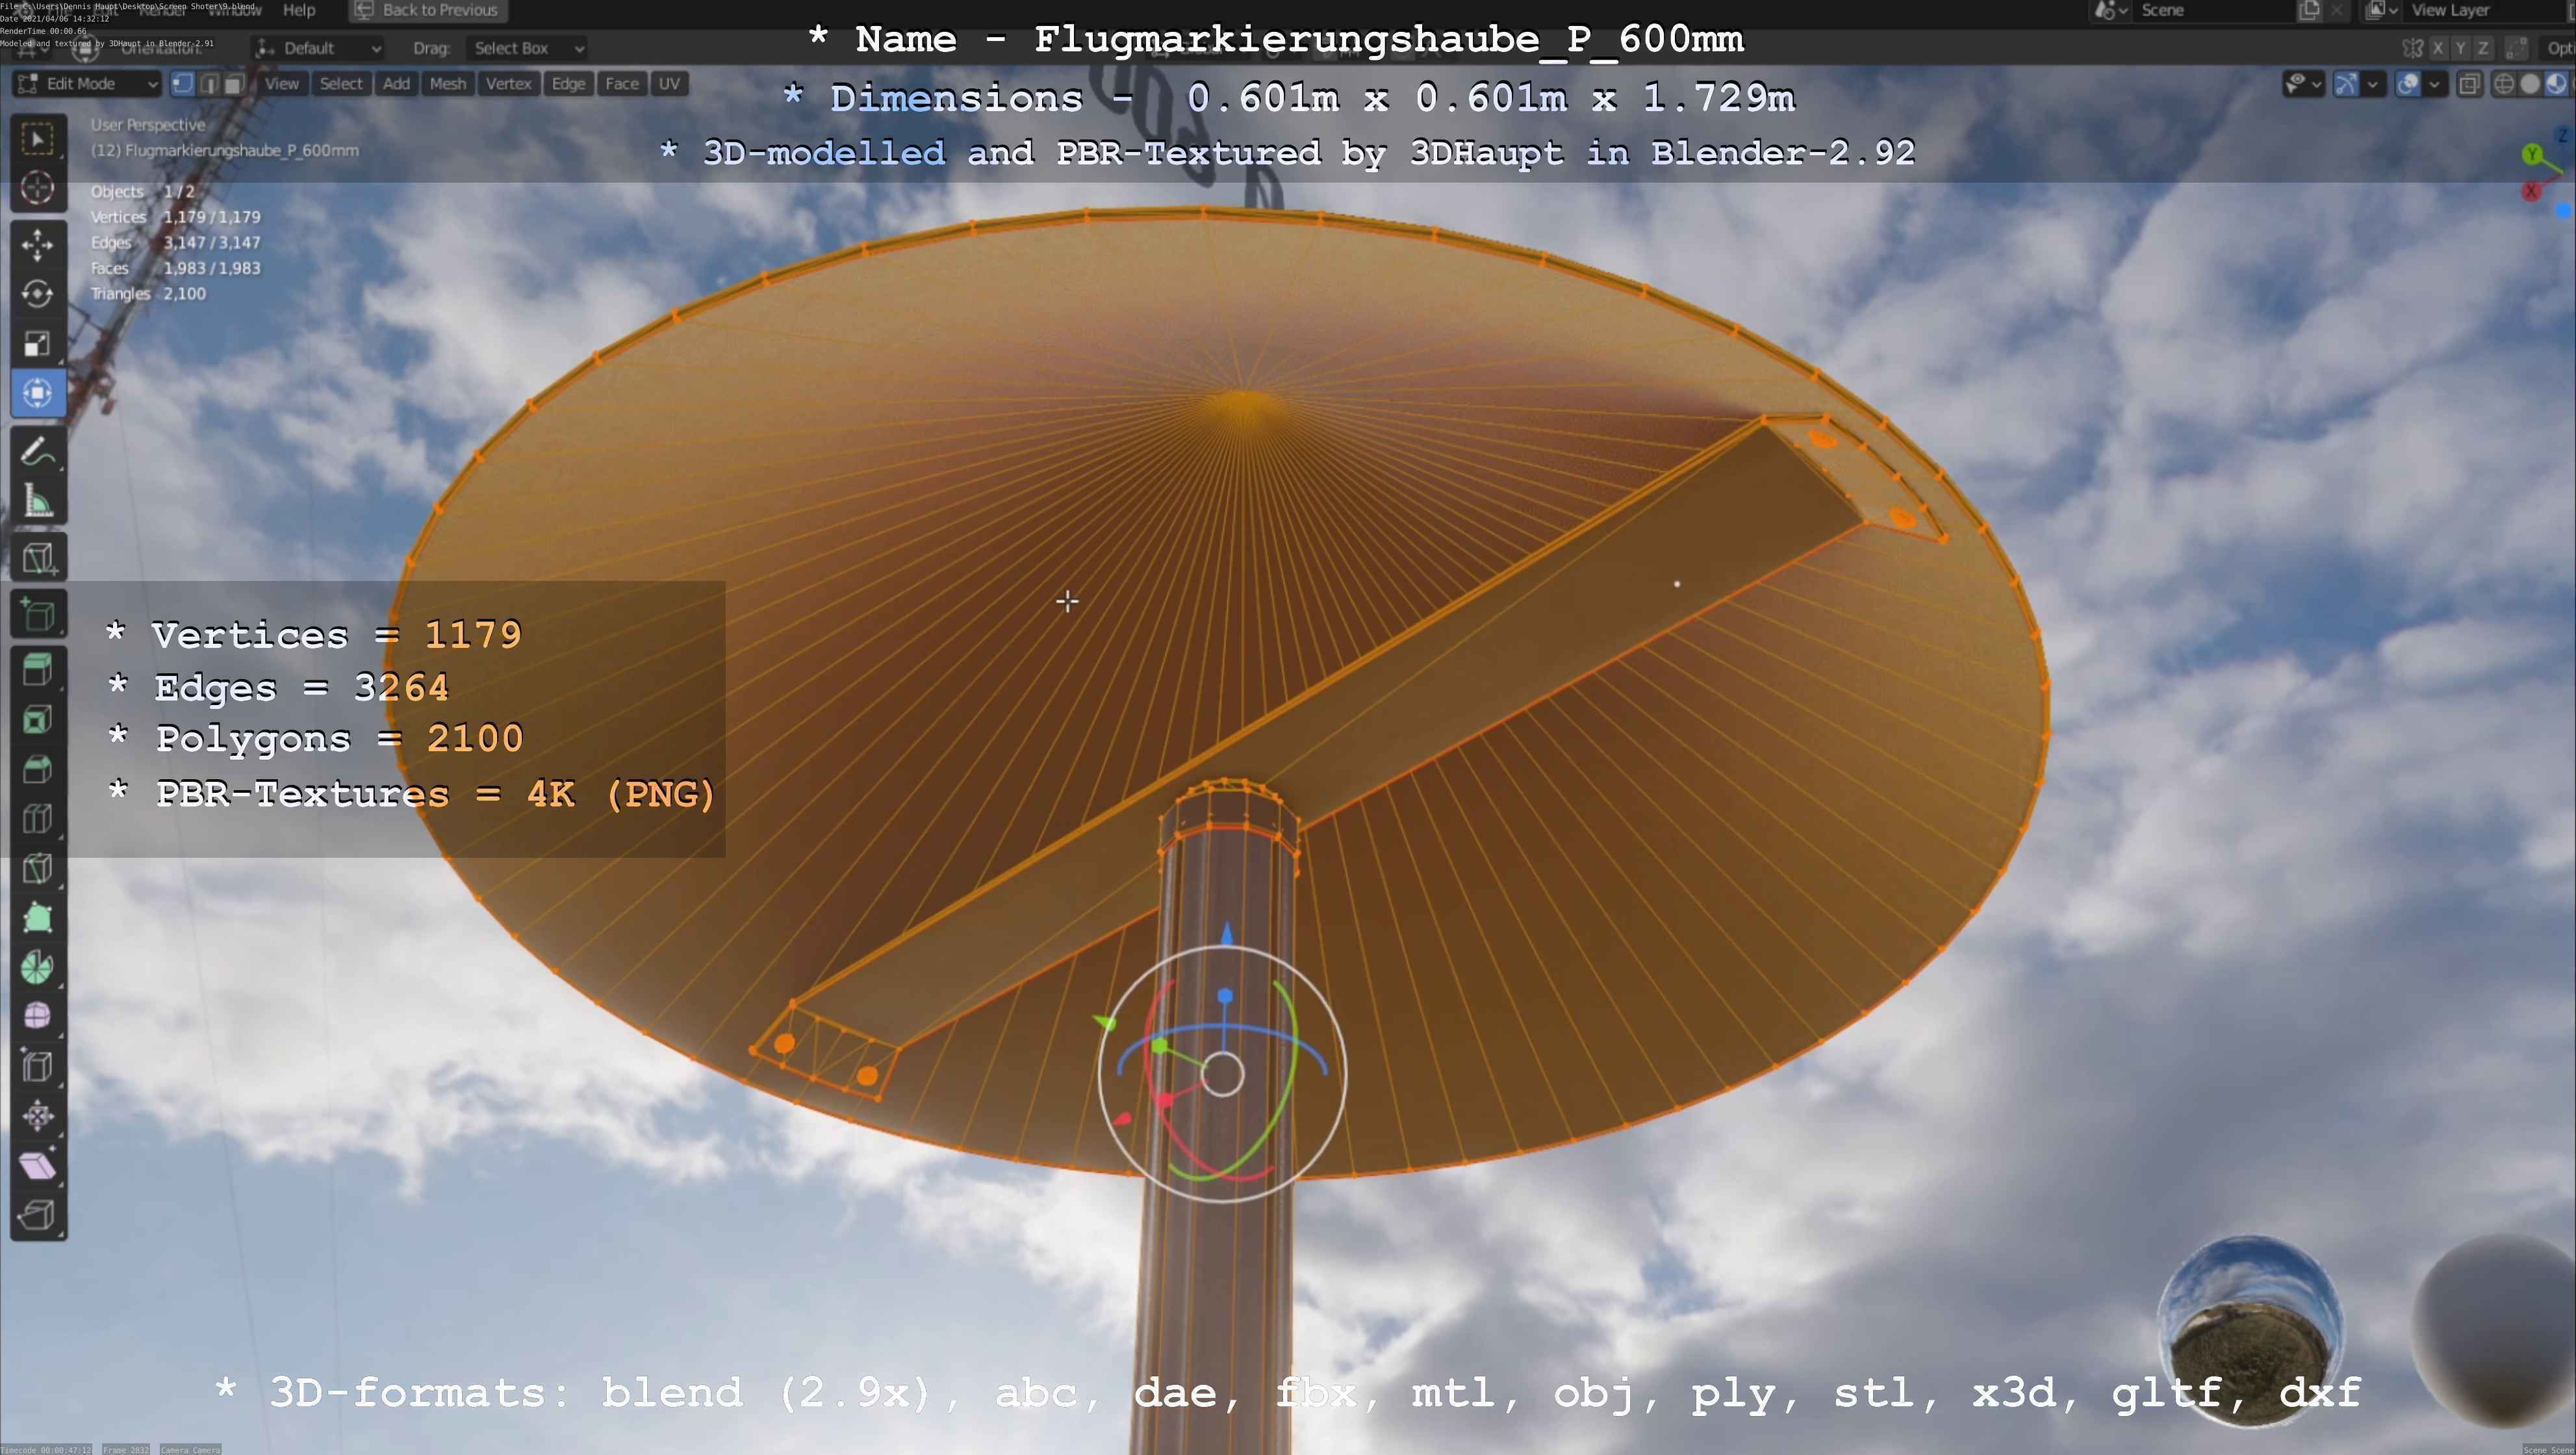2576x1455 pixels.
Task: Choose the Annotate pencil tool
Action: click(x=37, y=452)
